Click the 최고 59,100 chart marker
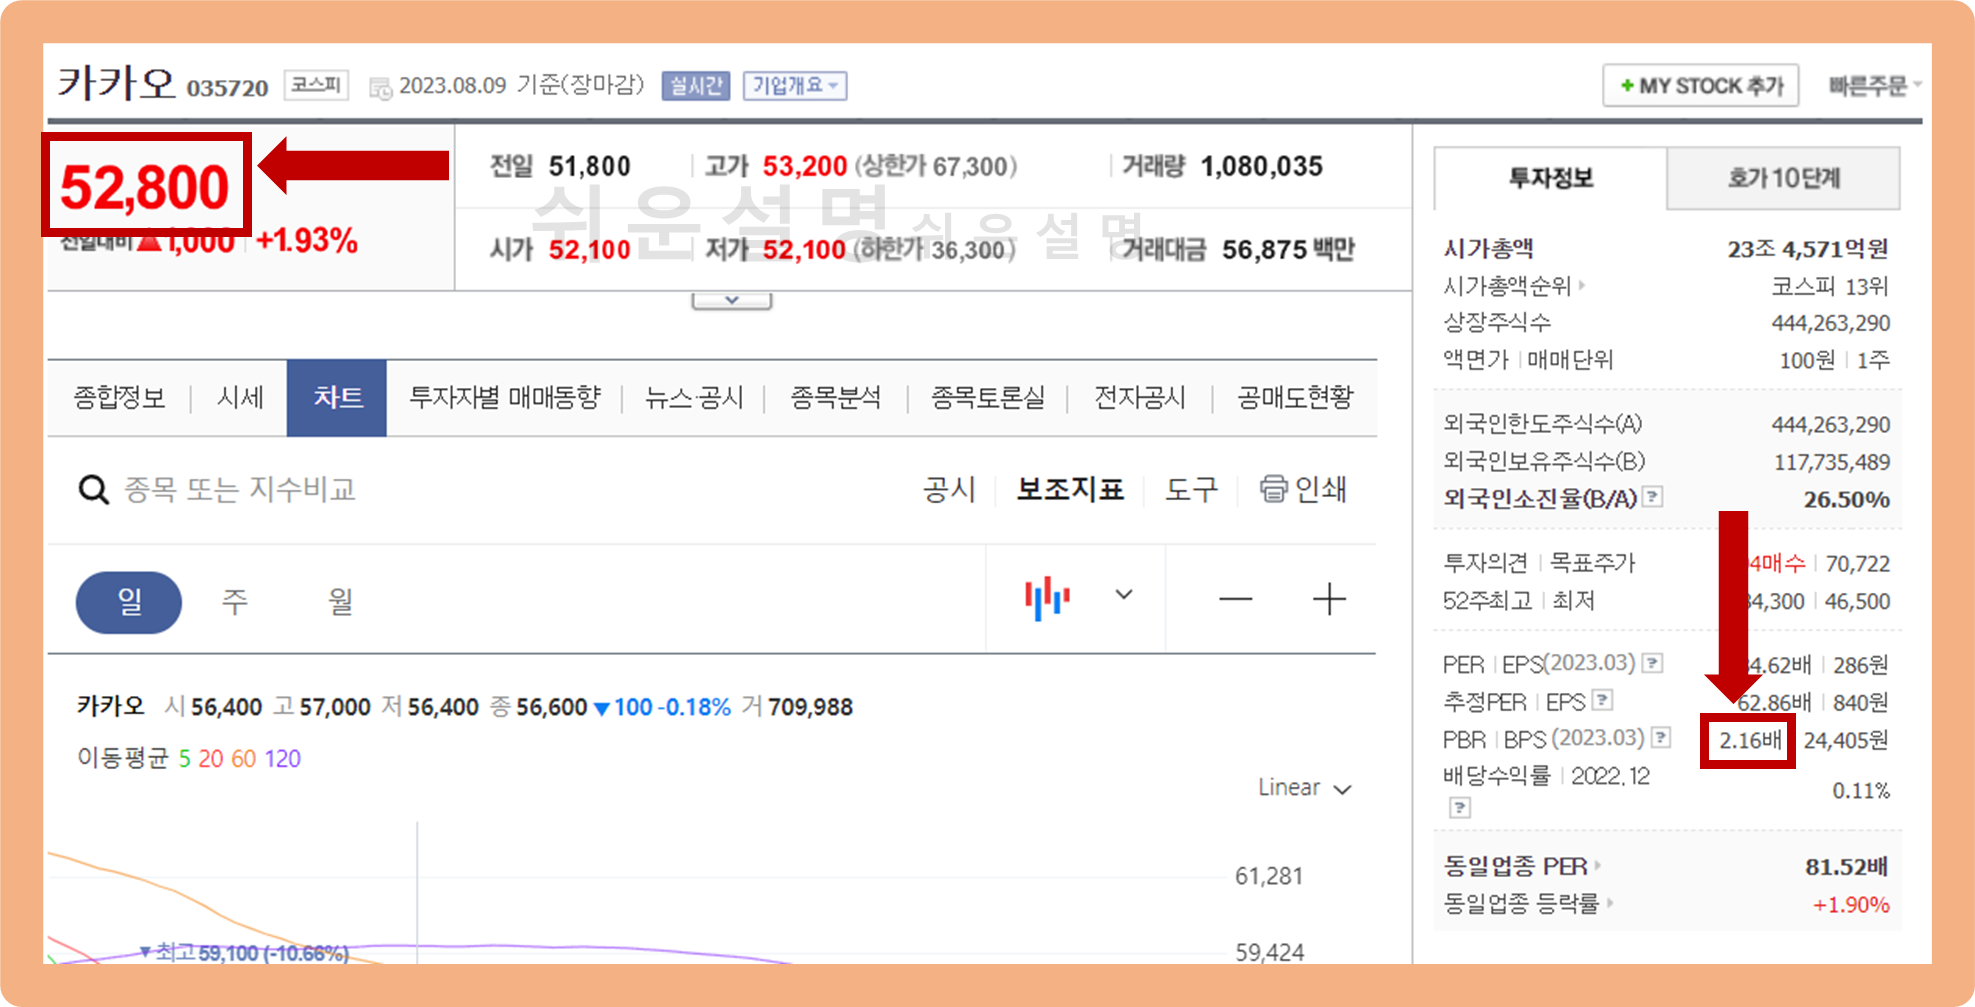1975x1007 pixels. pos(244,952)
